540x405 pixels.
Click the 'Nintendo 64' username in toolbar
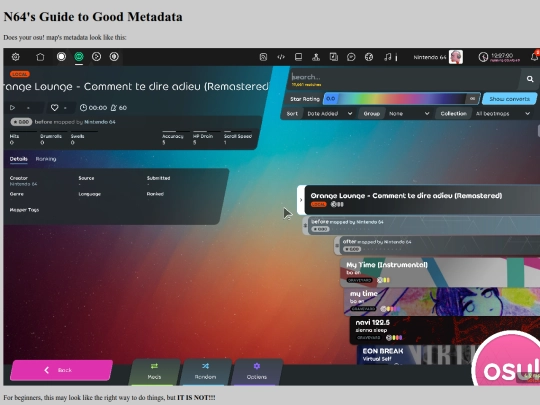pyautogui.click(x=430, y=57)
